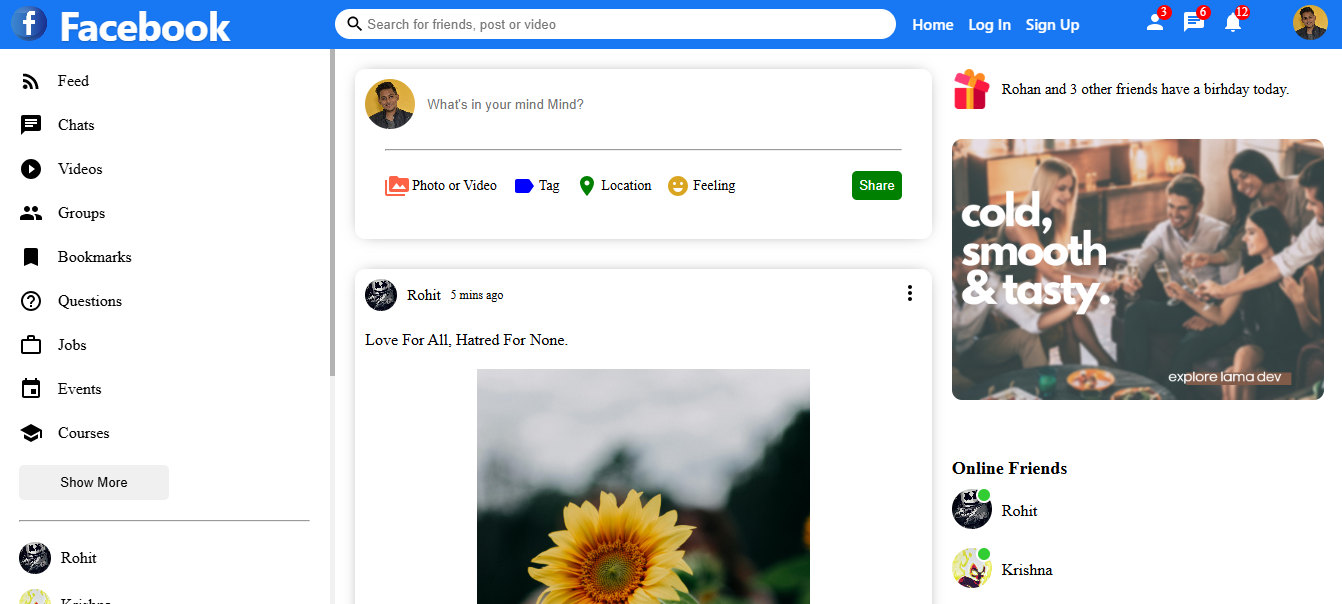Click the Feeling label text
The image size is (1342, 604).
714,186
